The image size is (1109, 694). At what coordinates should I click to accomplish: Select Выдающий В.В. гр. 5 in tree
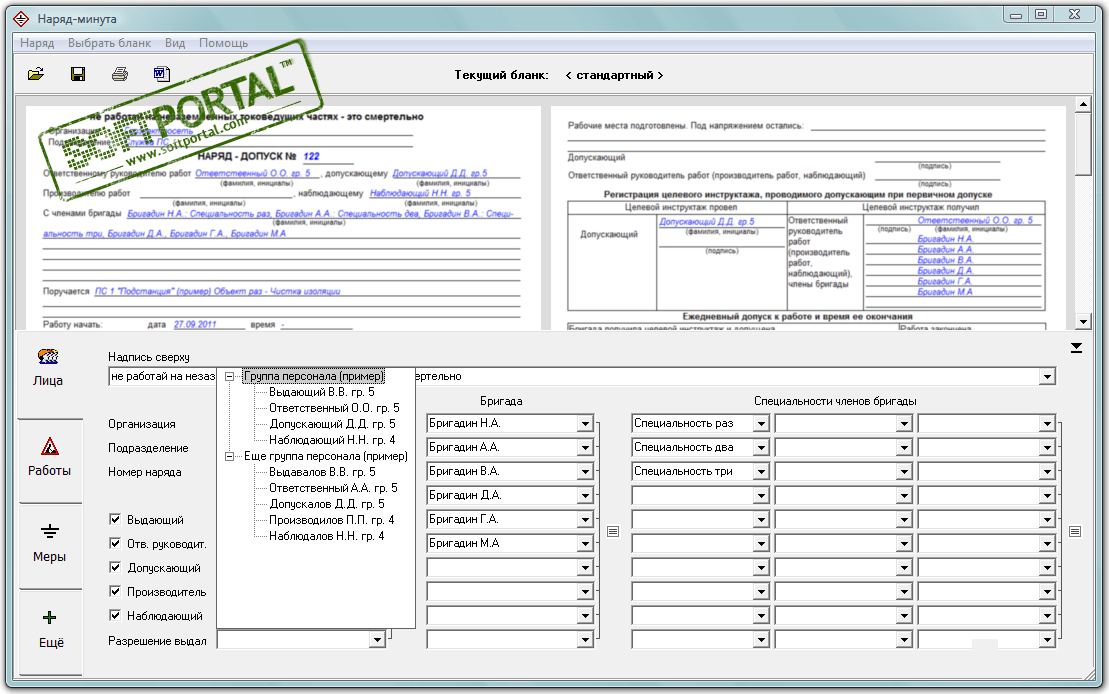(x=322, y=392)
